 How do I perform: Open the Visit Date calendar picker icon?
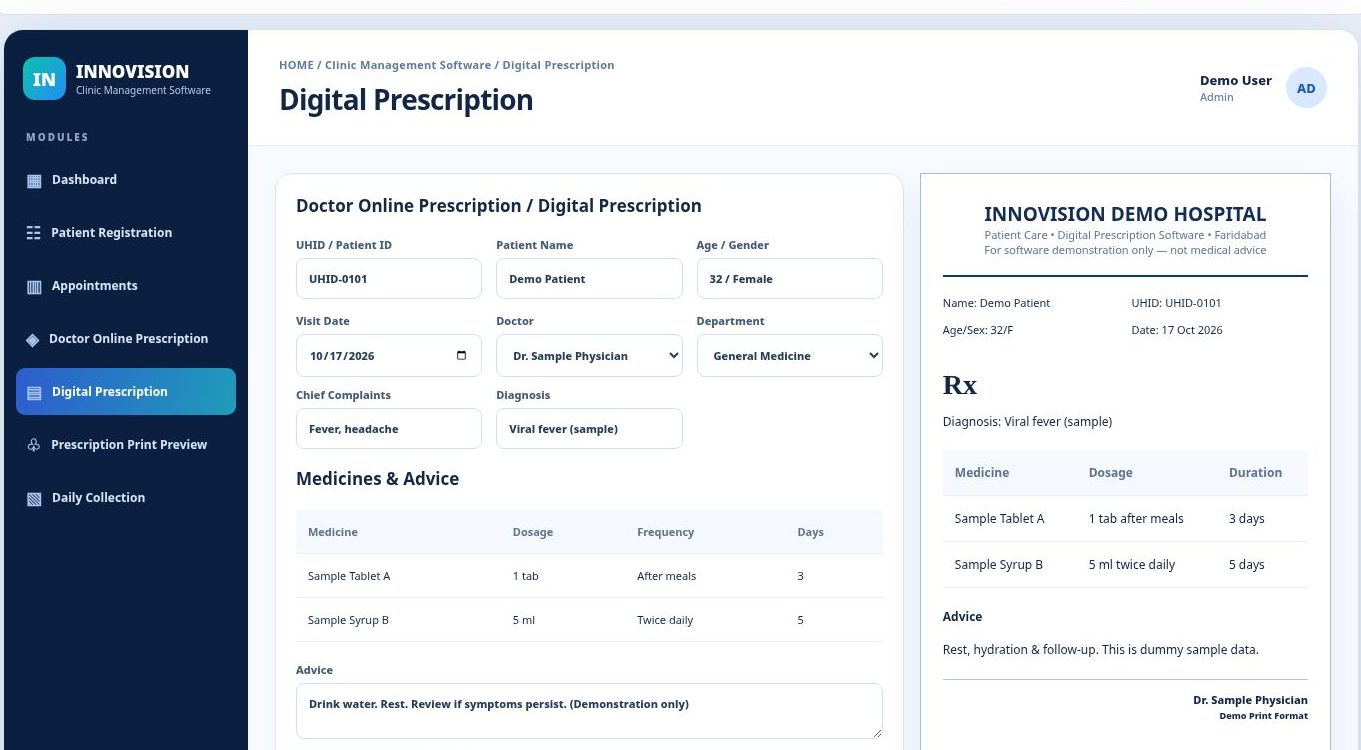pyautogui.click(x=461, y=355)
